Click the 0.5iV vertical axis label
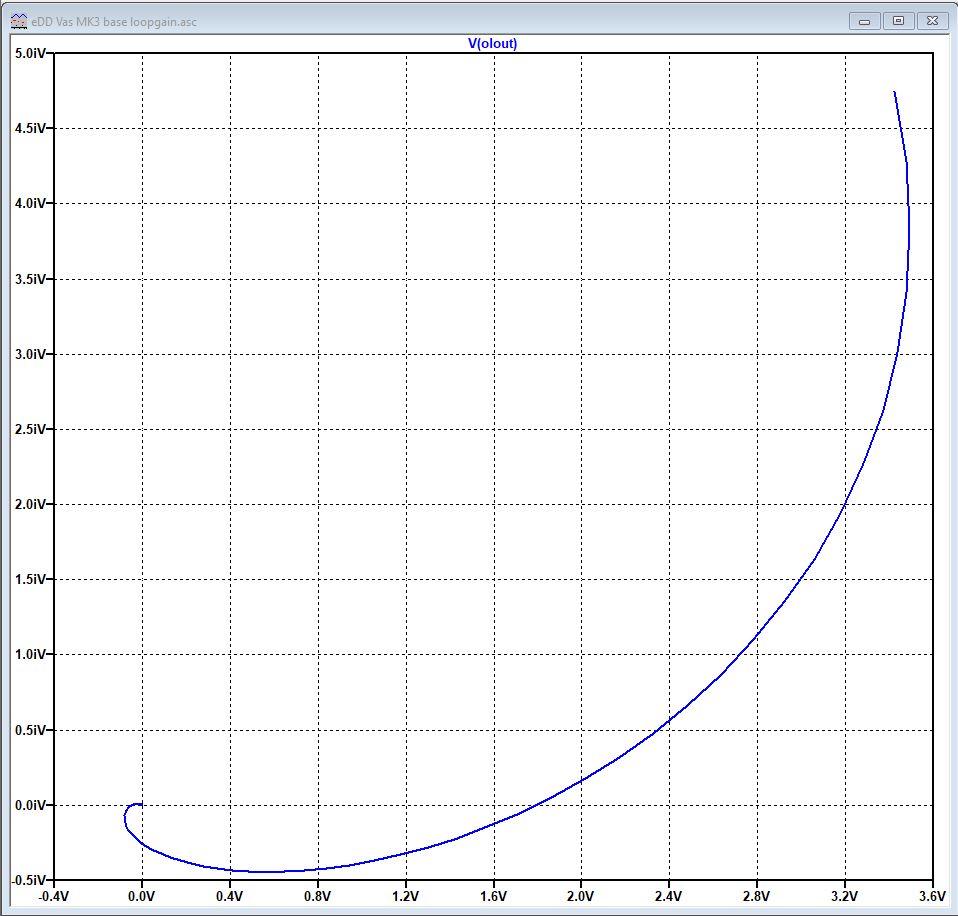This screenshot has width=958, height=916. coord(30,730)
